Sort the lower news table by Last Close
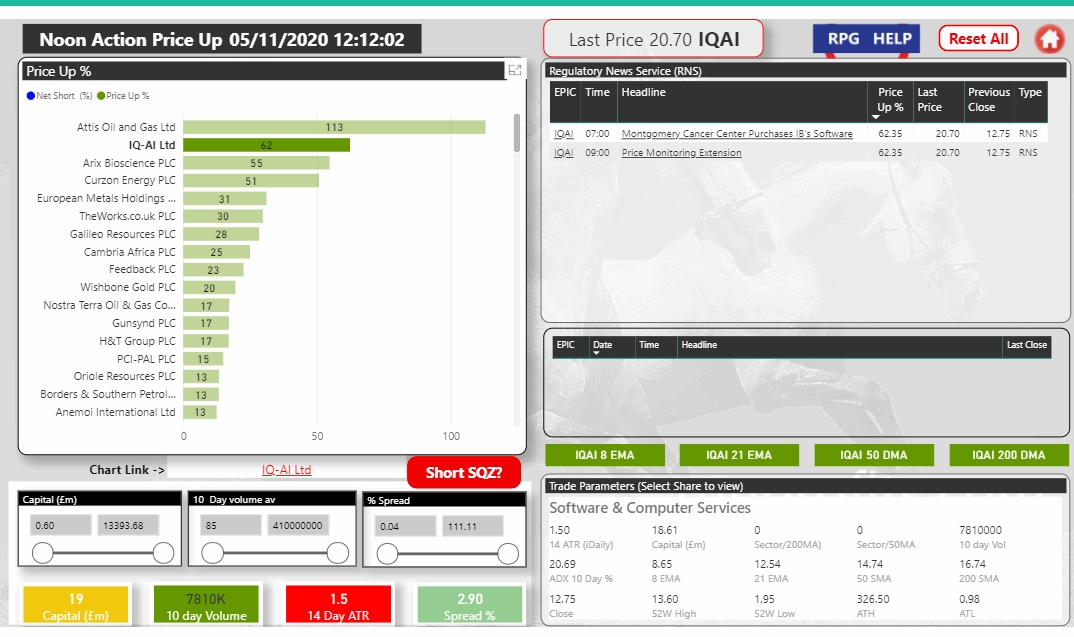Screen dimensions: 1074x637 (x=1026, y=345)
